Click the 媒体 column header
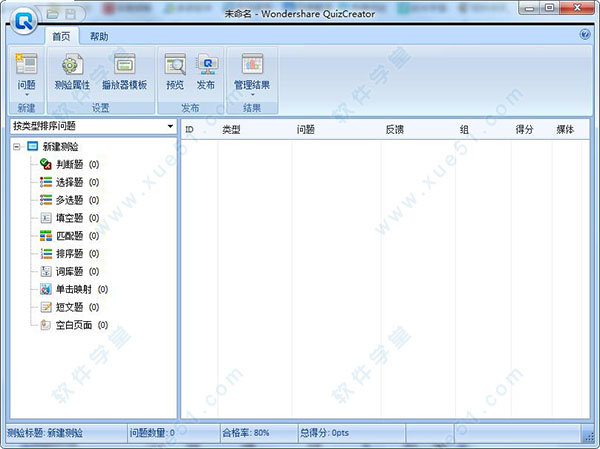 (565, 130)
